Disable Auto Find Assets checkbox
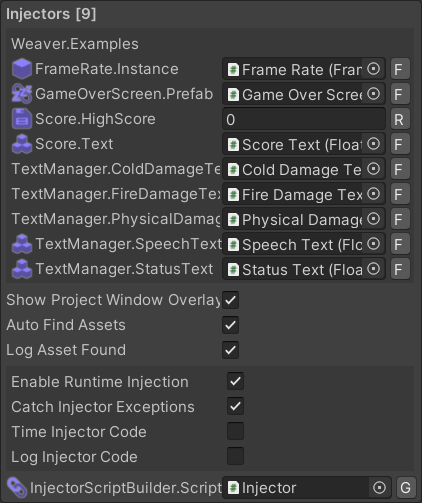This screenshot has width=422, height=503. (230, 325)
